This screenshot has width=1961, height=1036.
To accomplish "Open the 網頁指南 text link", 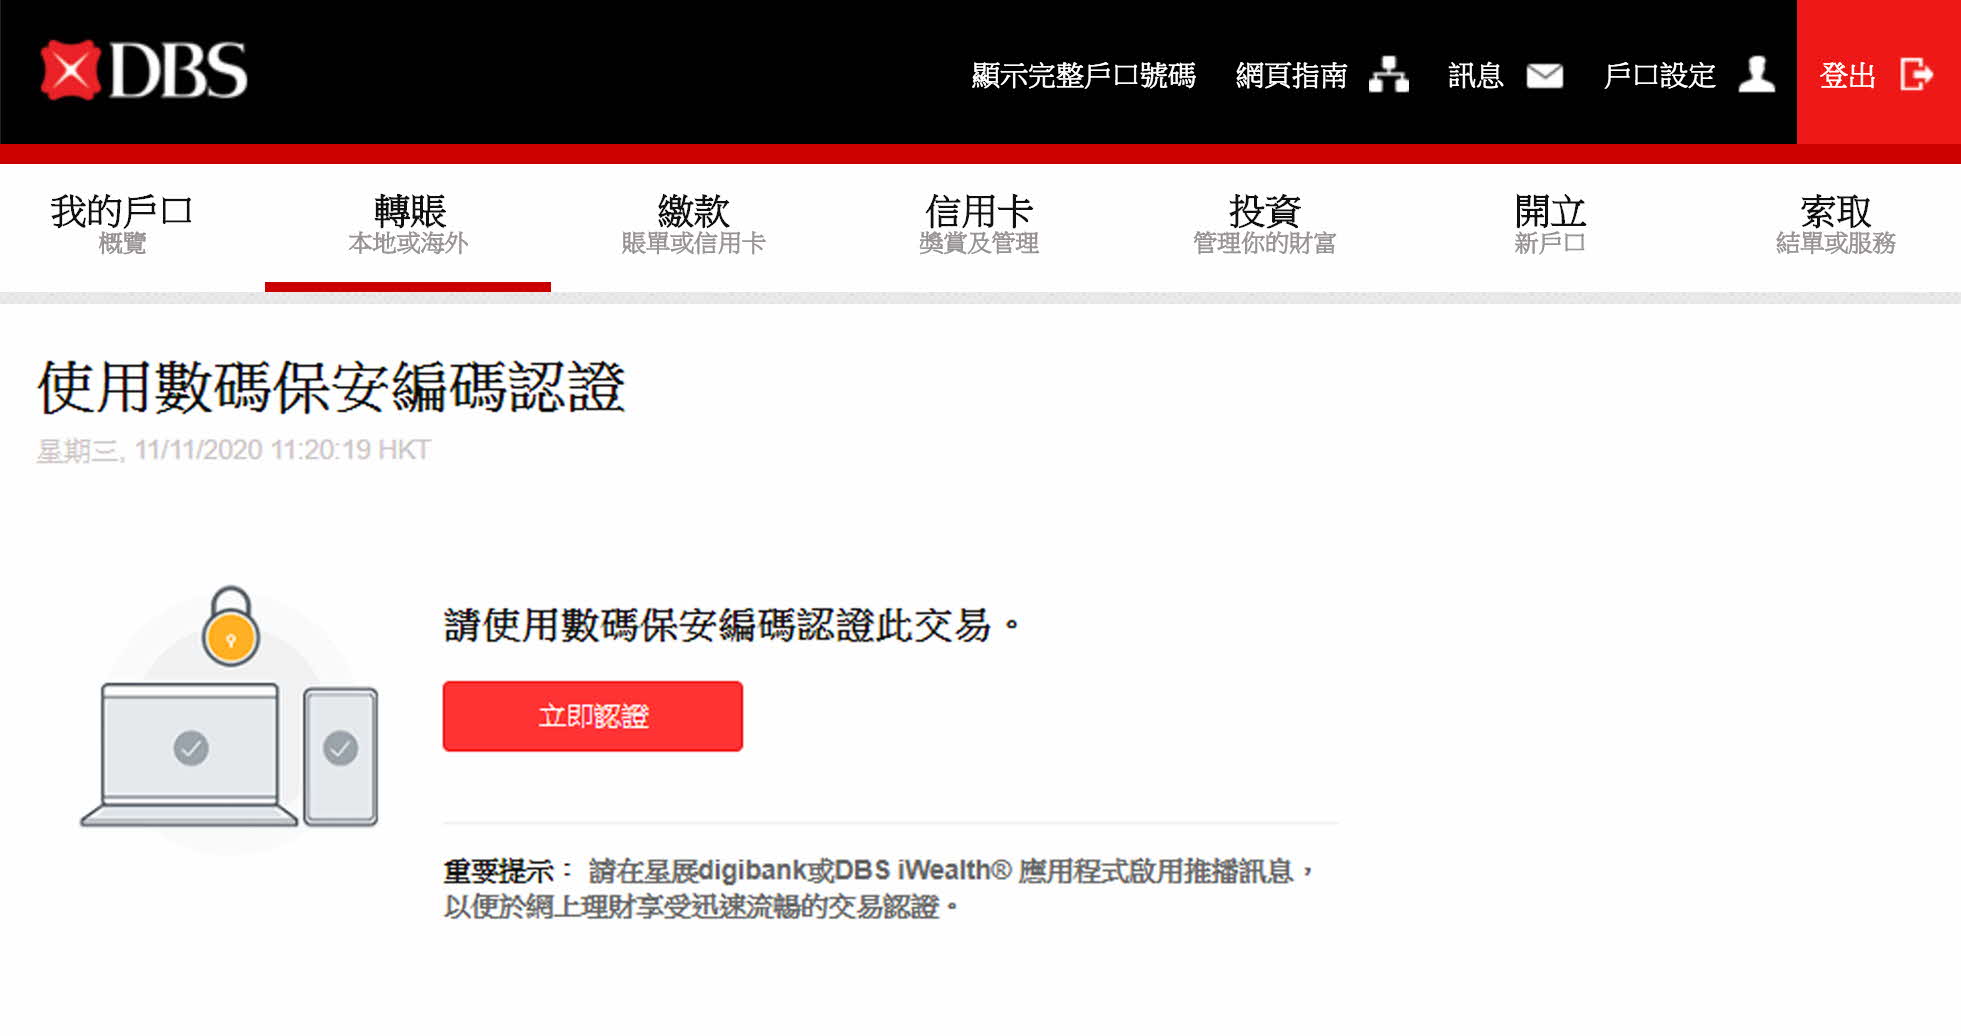I will [1291, 76].
